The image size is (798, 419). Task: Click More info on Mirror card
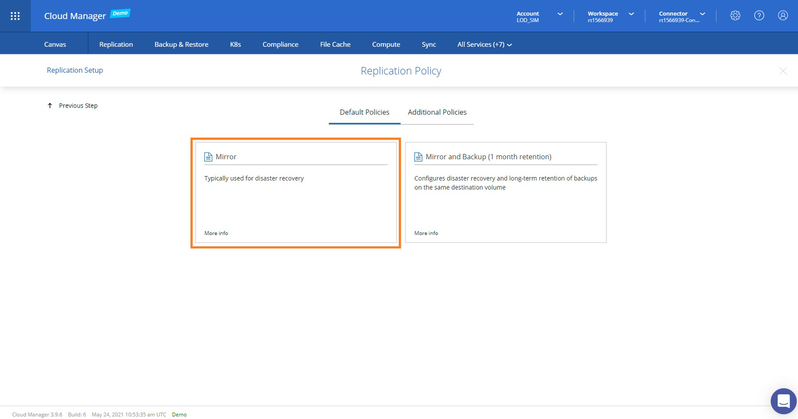(216, 233)
